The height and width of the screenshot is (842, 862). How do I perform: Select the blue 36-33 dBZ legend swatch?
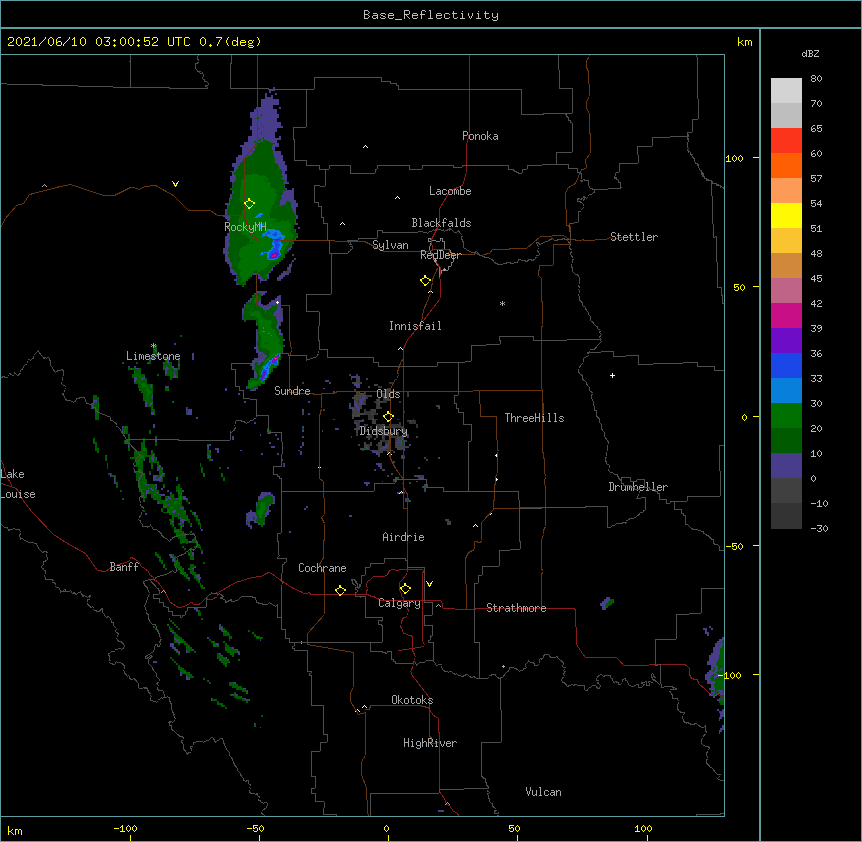(x=786, y=365)
